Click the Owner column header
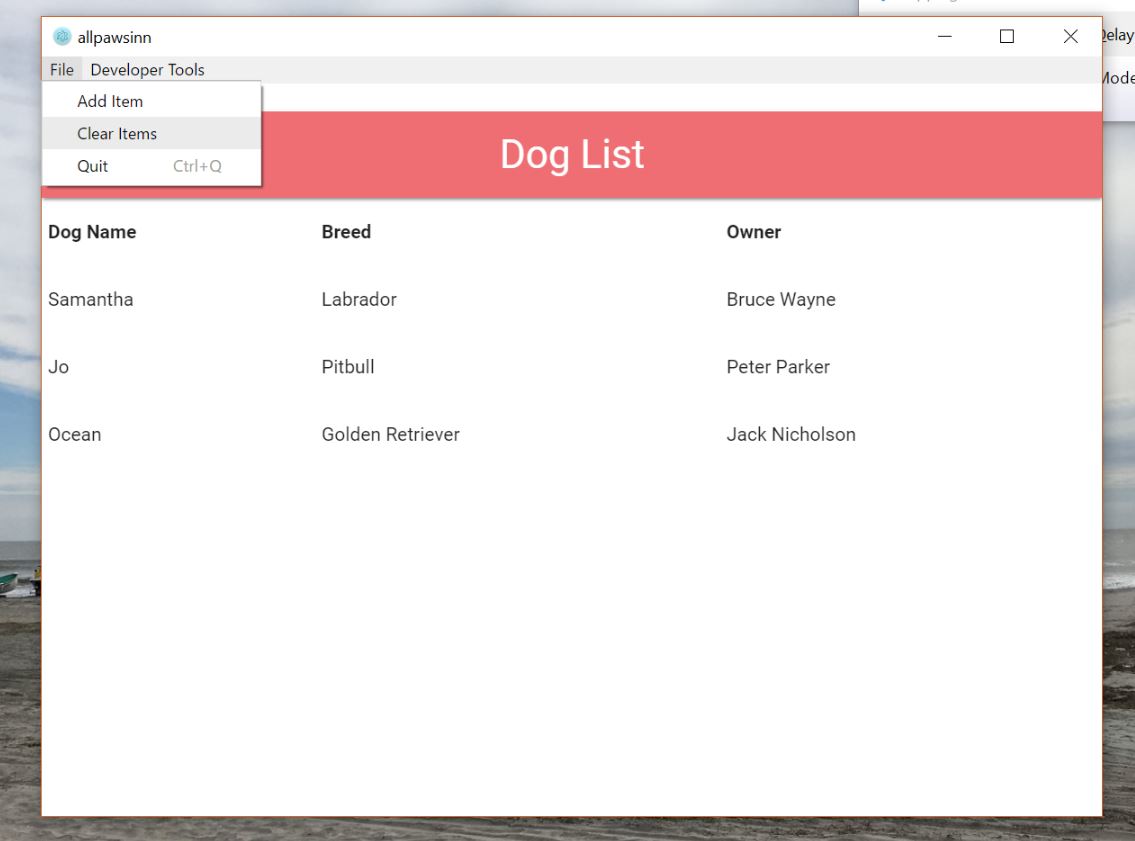 click(753, 232)
